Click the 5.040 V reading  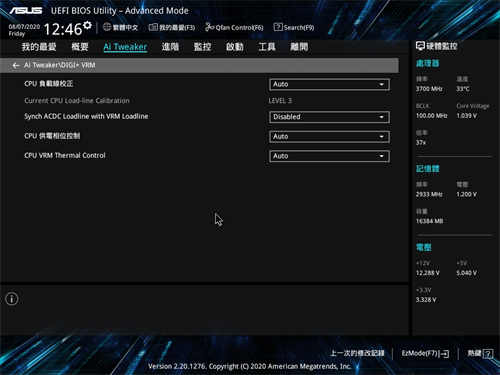pos(467,273)
